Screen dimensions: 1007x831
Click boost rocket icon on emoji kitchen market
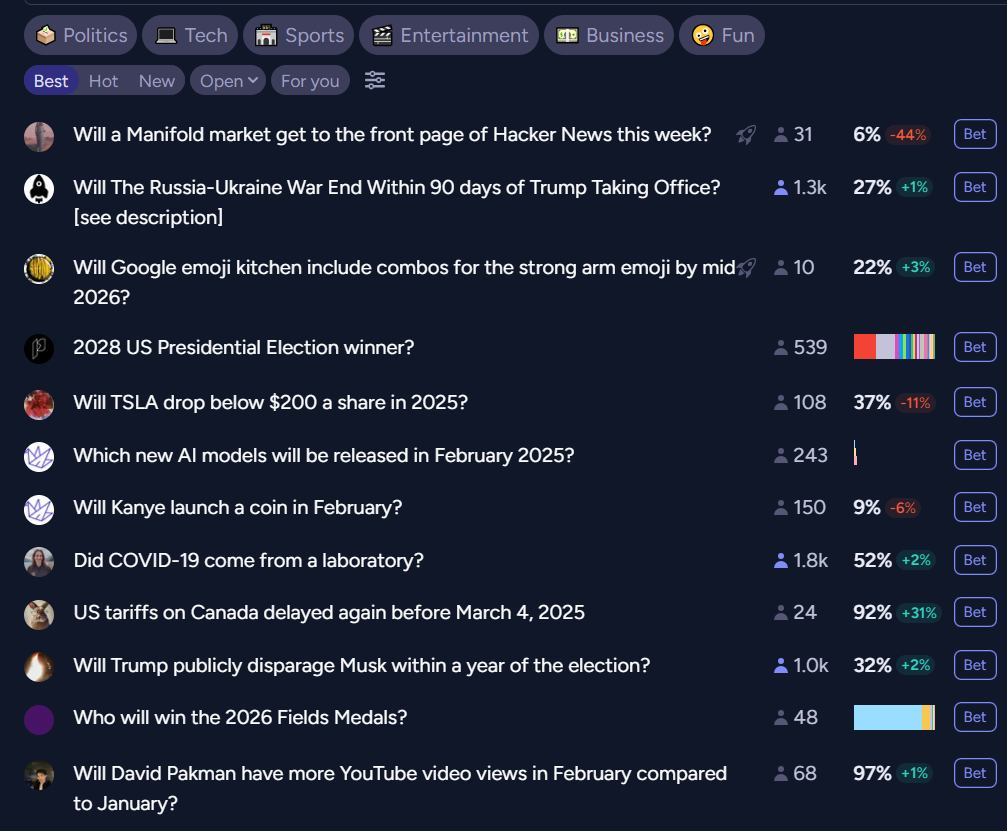[746, 267]
